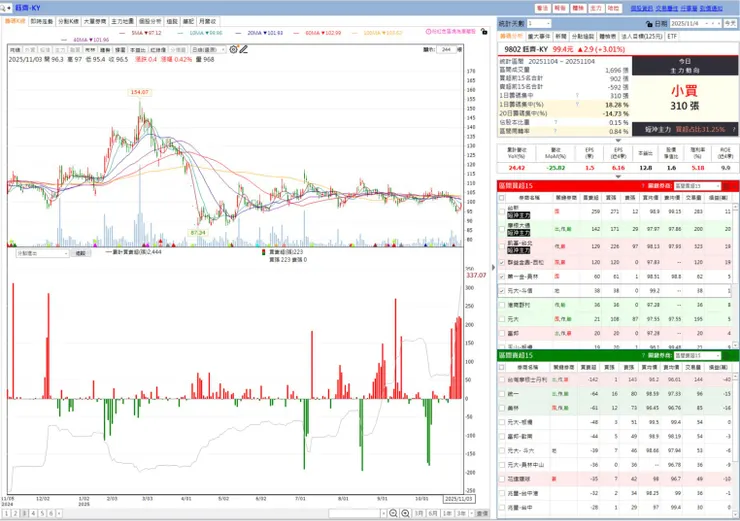Open the 統計天數 dropdown
Viewport: 740px width, 521px height.
pyautogui.click(x=539, y=23)
